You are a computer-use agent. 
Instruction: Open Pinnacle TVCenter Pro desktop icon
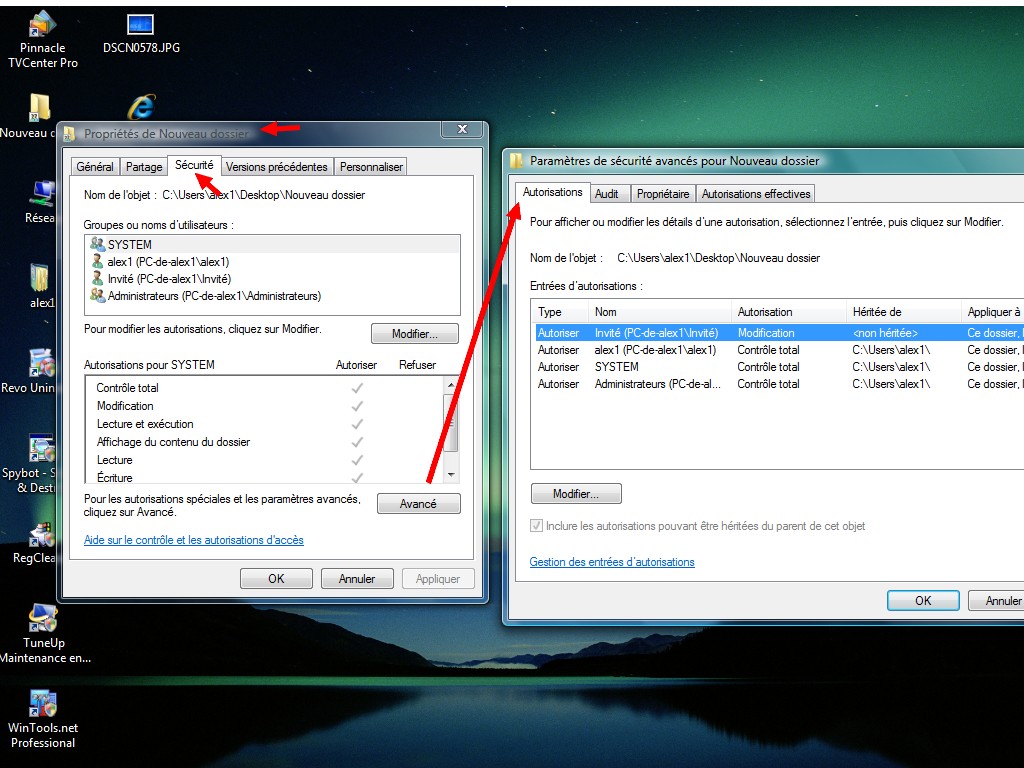(x=42, y=25)
